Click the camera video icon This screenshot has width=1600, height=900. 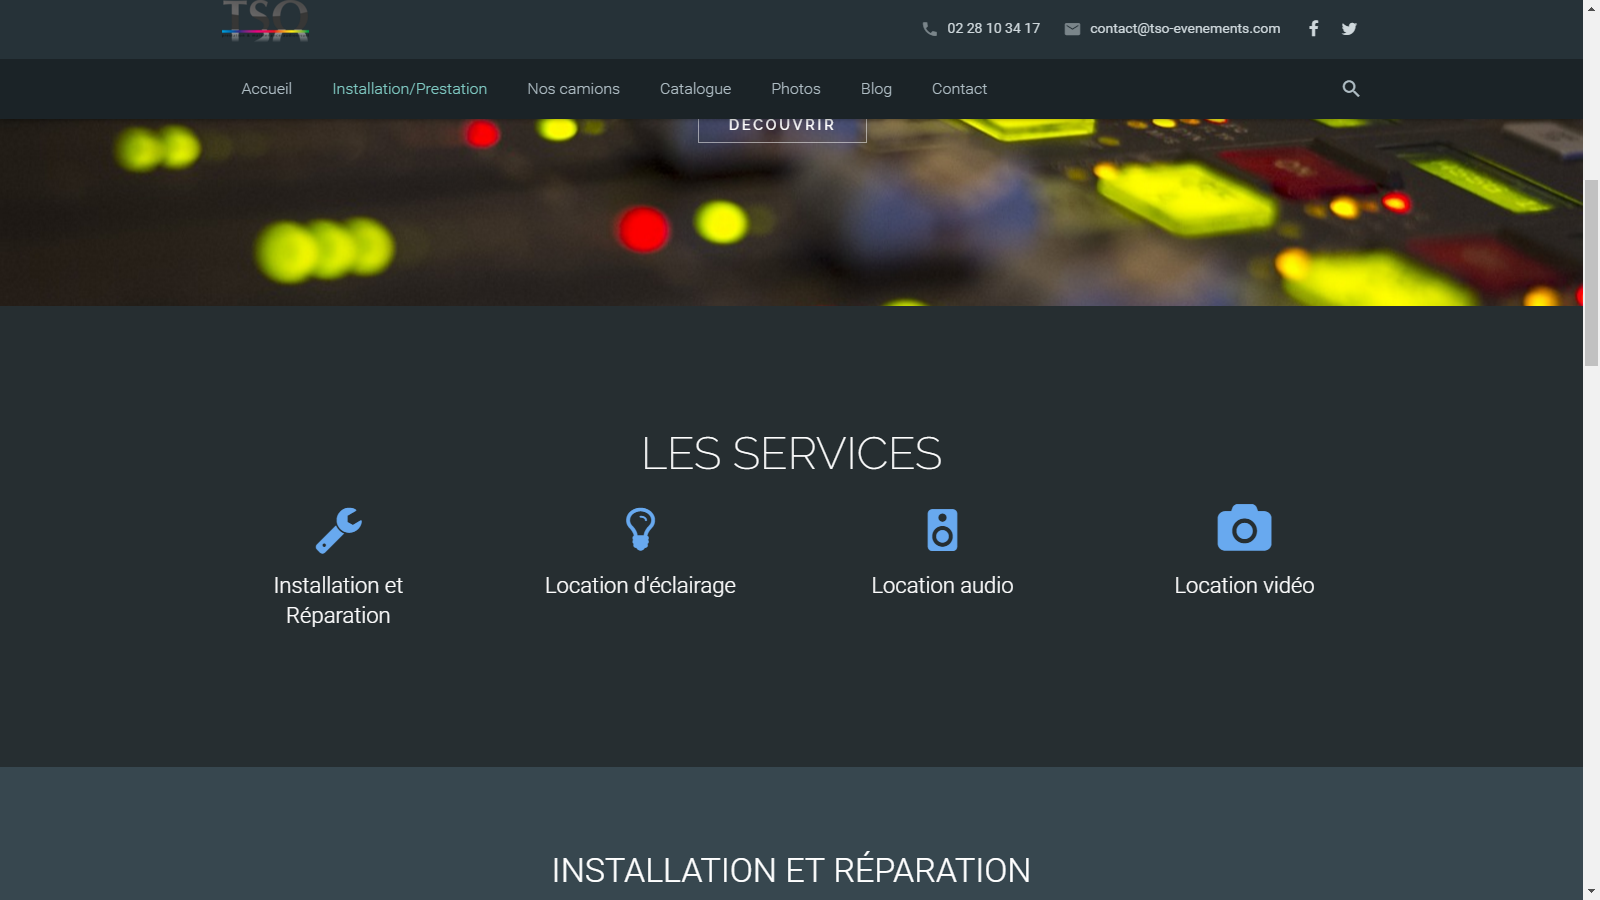click(1244, 528)
